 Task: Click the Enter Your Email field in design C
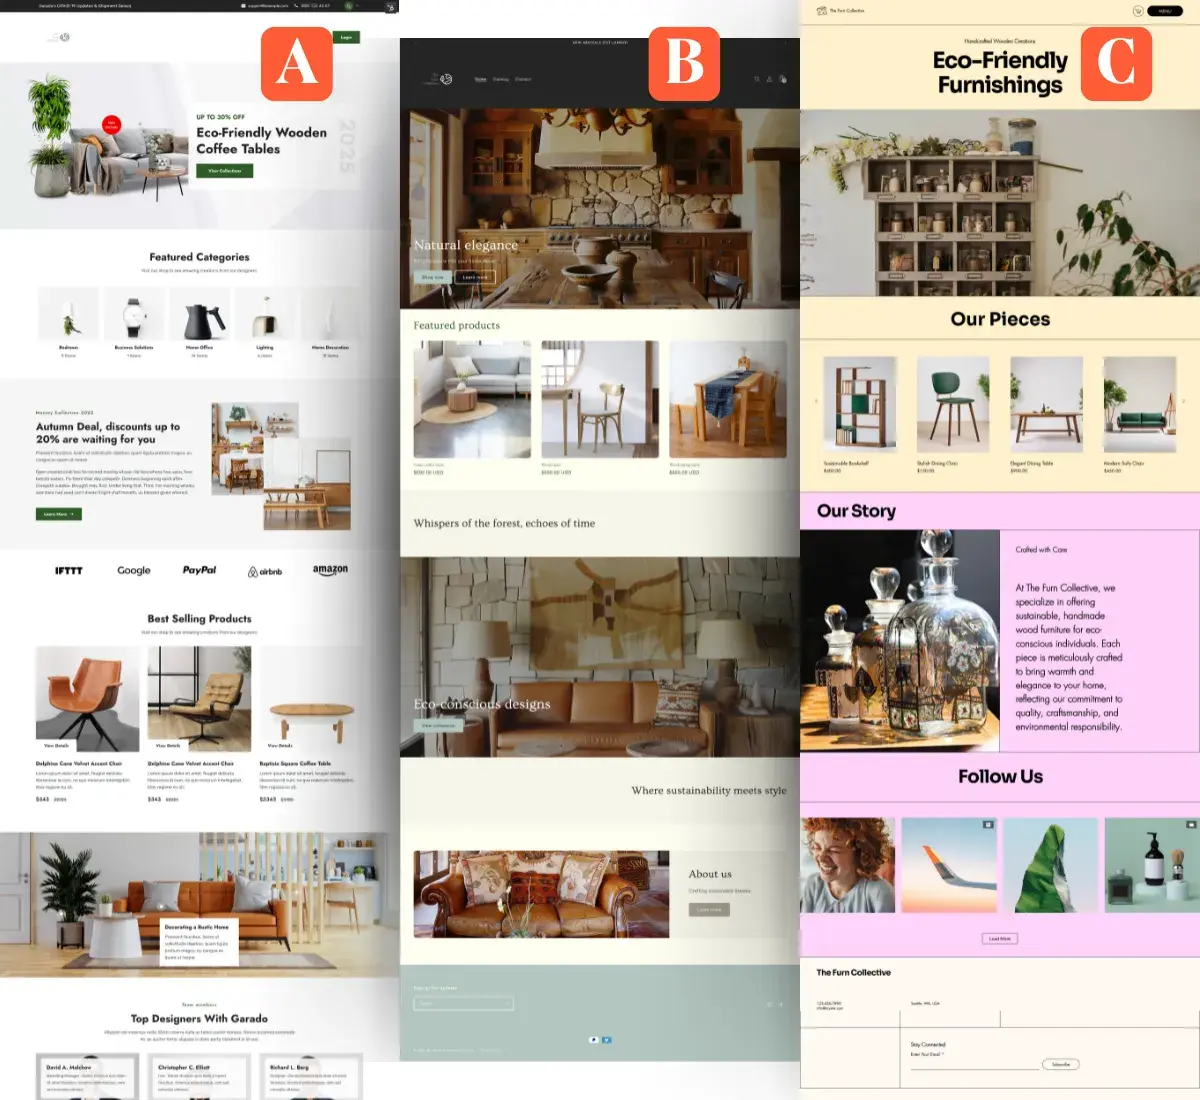(x=975, y=1062)
